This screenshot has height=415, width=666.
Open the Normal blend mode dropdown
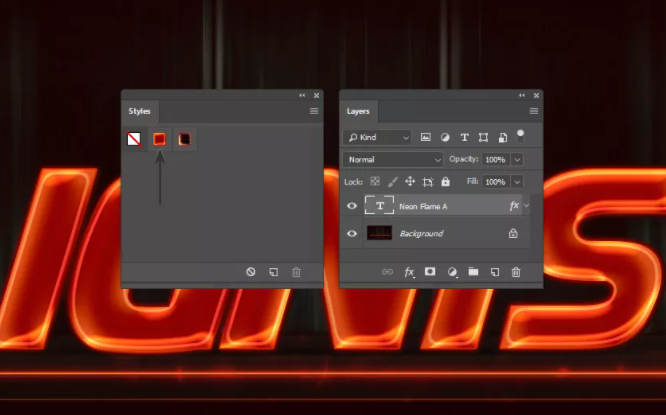[393, 160]
